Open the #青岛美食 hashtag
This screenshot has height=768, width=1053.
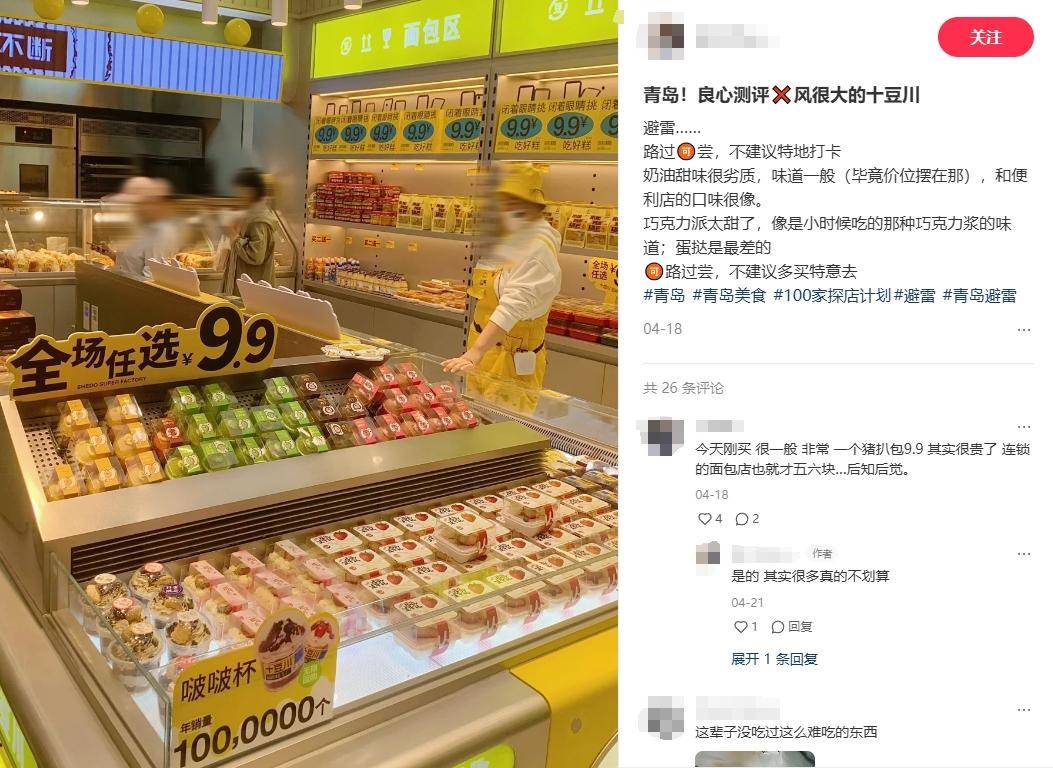tap(729, 295)
